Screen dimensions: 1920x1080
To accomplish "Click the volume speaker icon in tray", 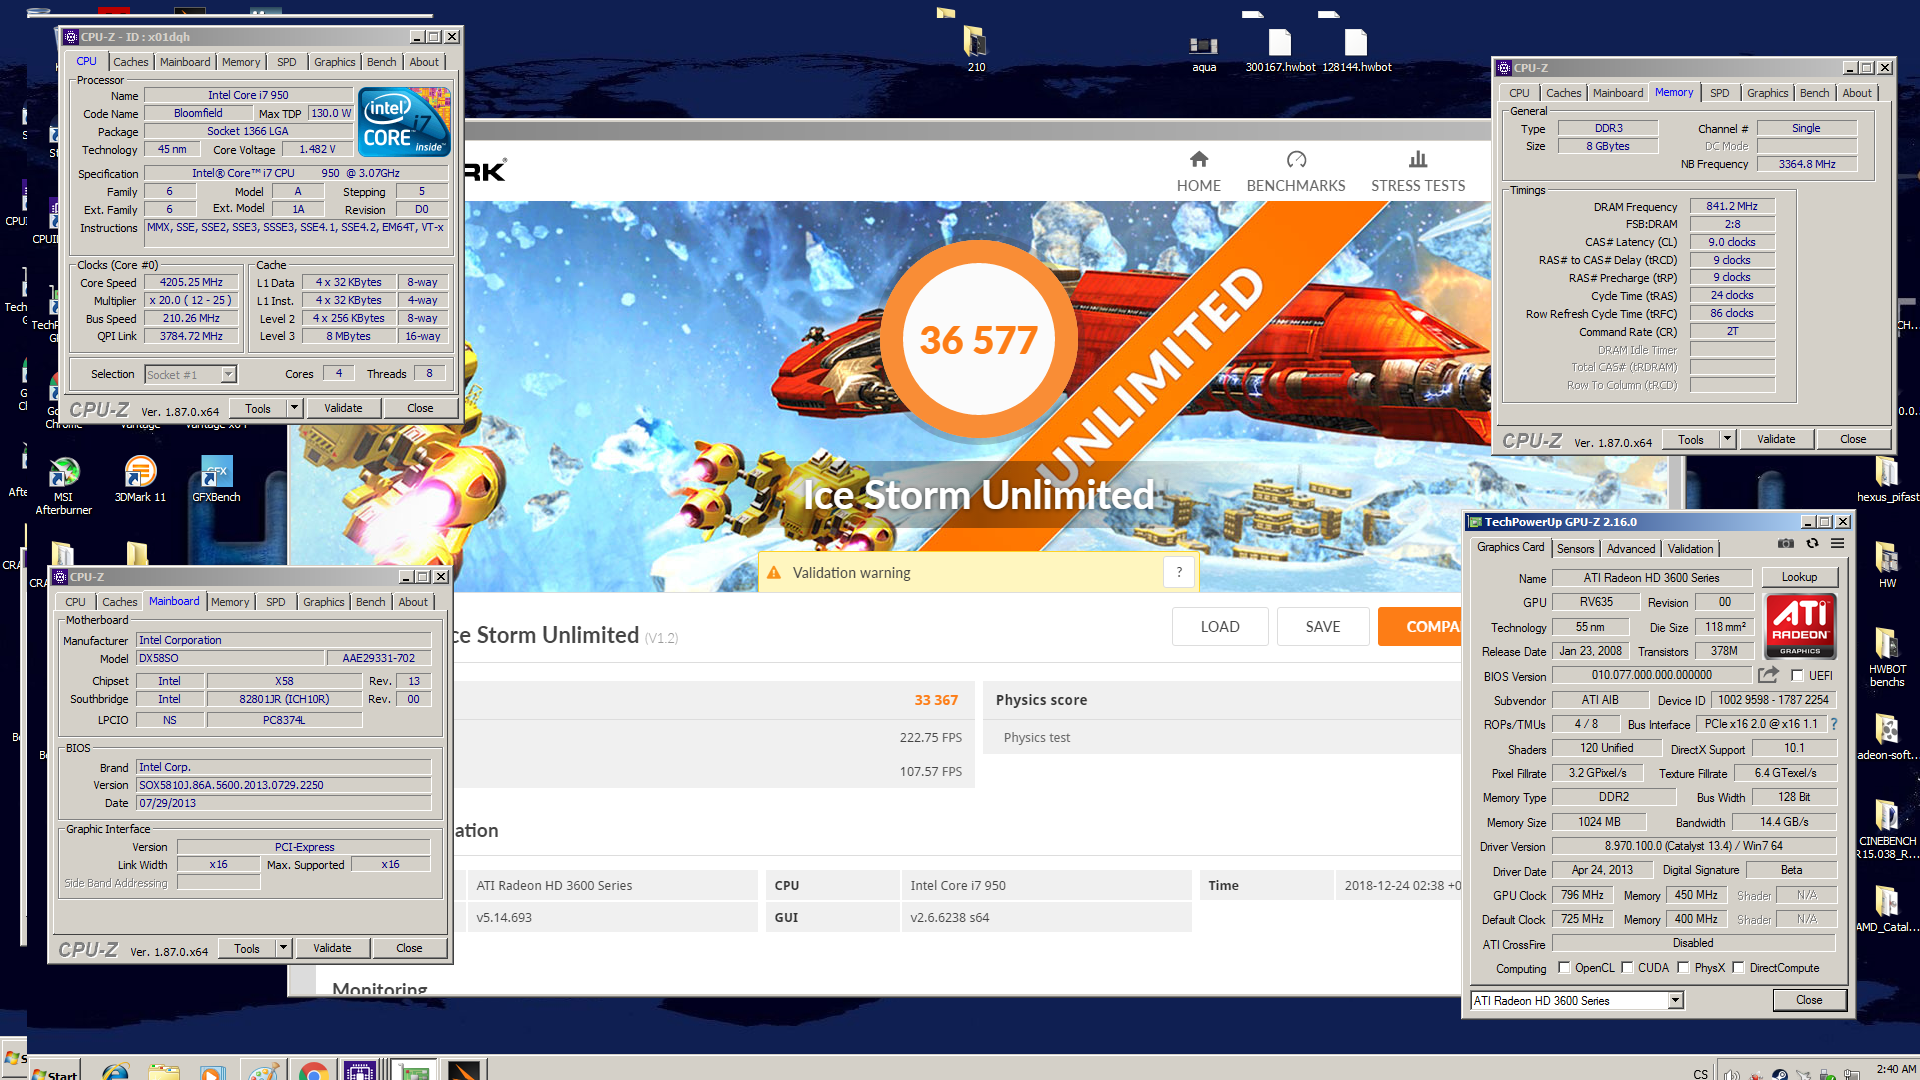I will [x=1730, y=1074].
